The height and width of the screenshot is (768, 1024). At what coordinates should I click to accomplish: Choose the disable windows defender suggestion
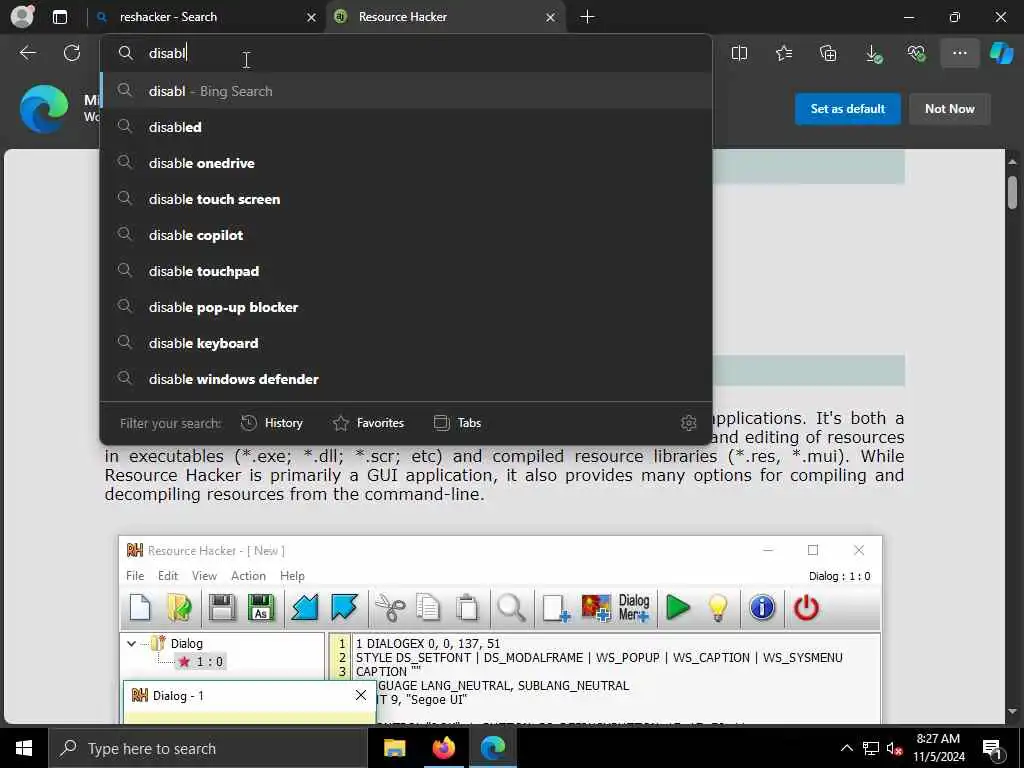click(406, 378)
